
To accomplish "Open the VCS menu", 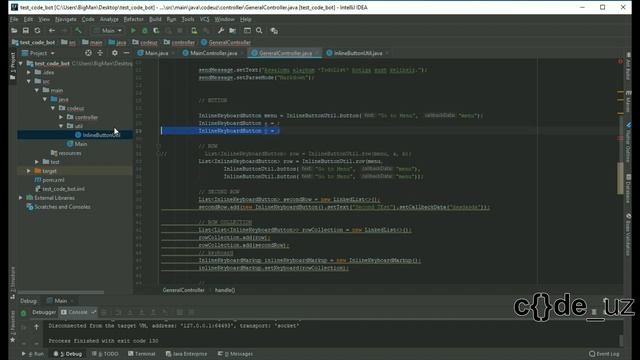I will tap(204, 19).
